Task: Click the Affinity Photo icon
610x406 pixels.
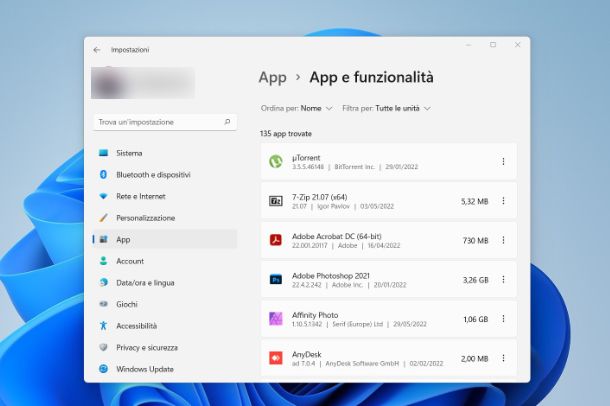Action: pyautogui.click(x=276, y=318)
